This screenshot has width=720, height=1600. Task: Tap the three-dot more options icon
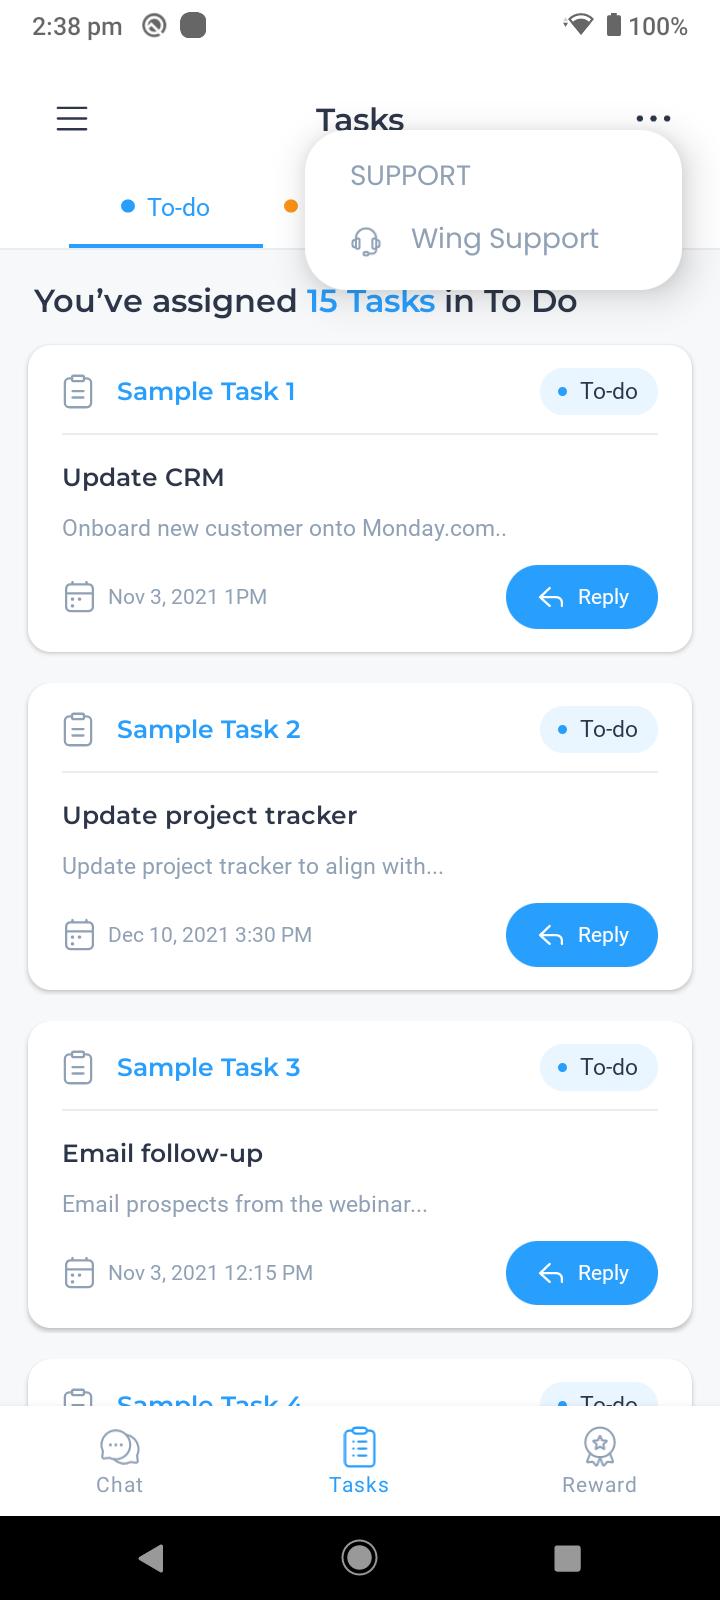[x=653, y=119]
